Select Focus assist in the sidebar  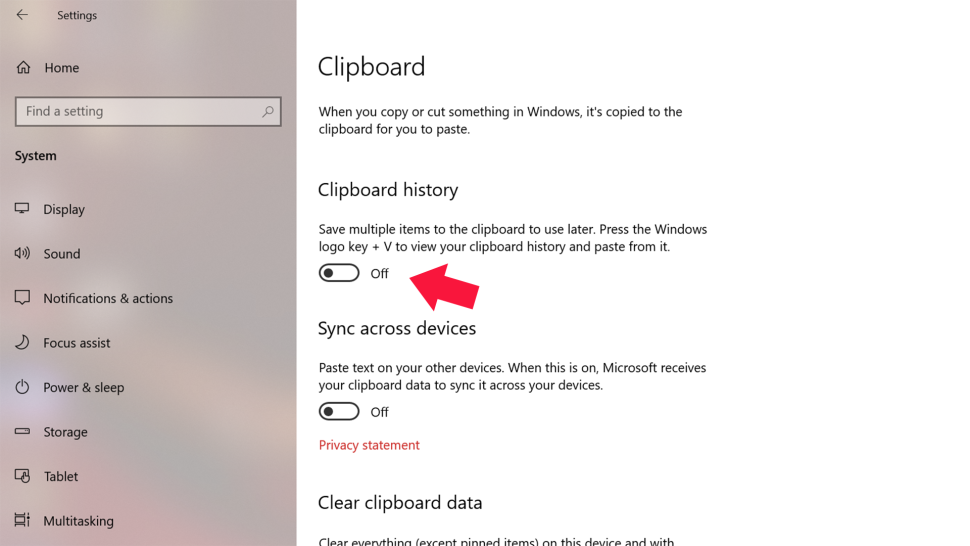pos(77,343)
